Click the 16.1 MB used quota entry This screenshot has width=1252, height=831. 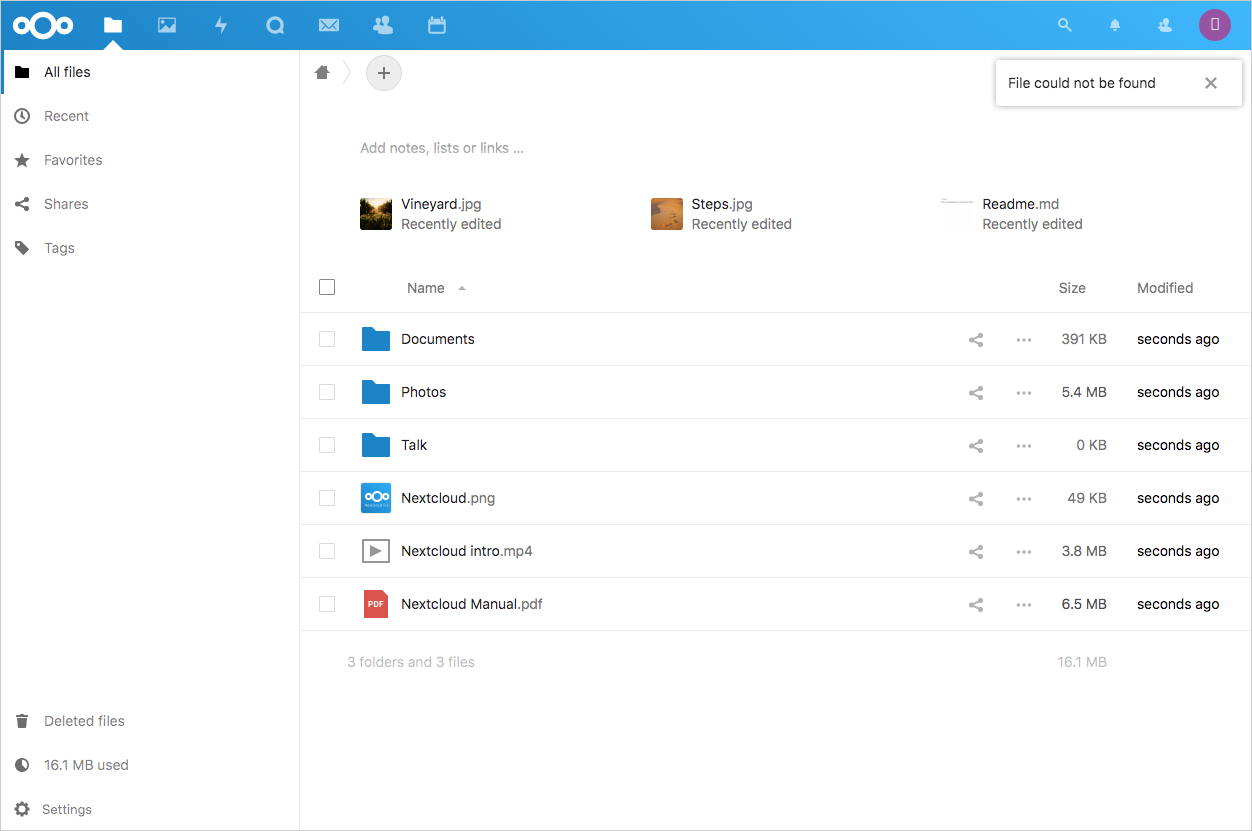(x=150, y=765)
